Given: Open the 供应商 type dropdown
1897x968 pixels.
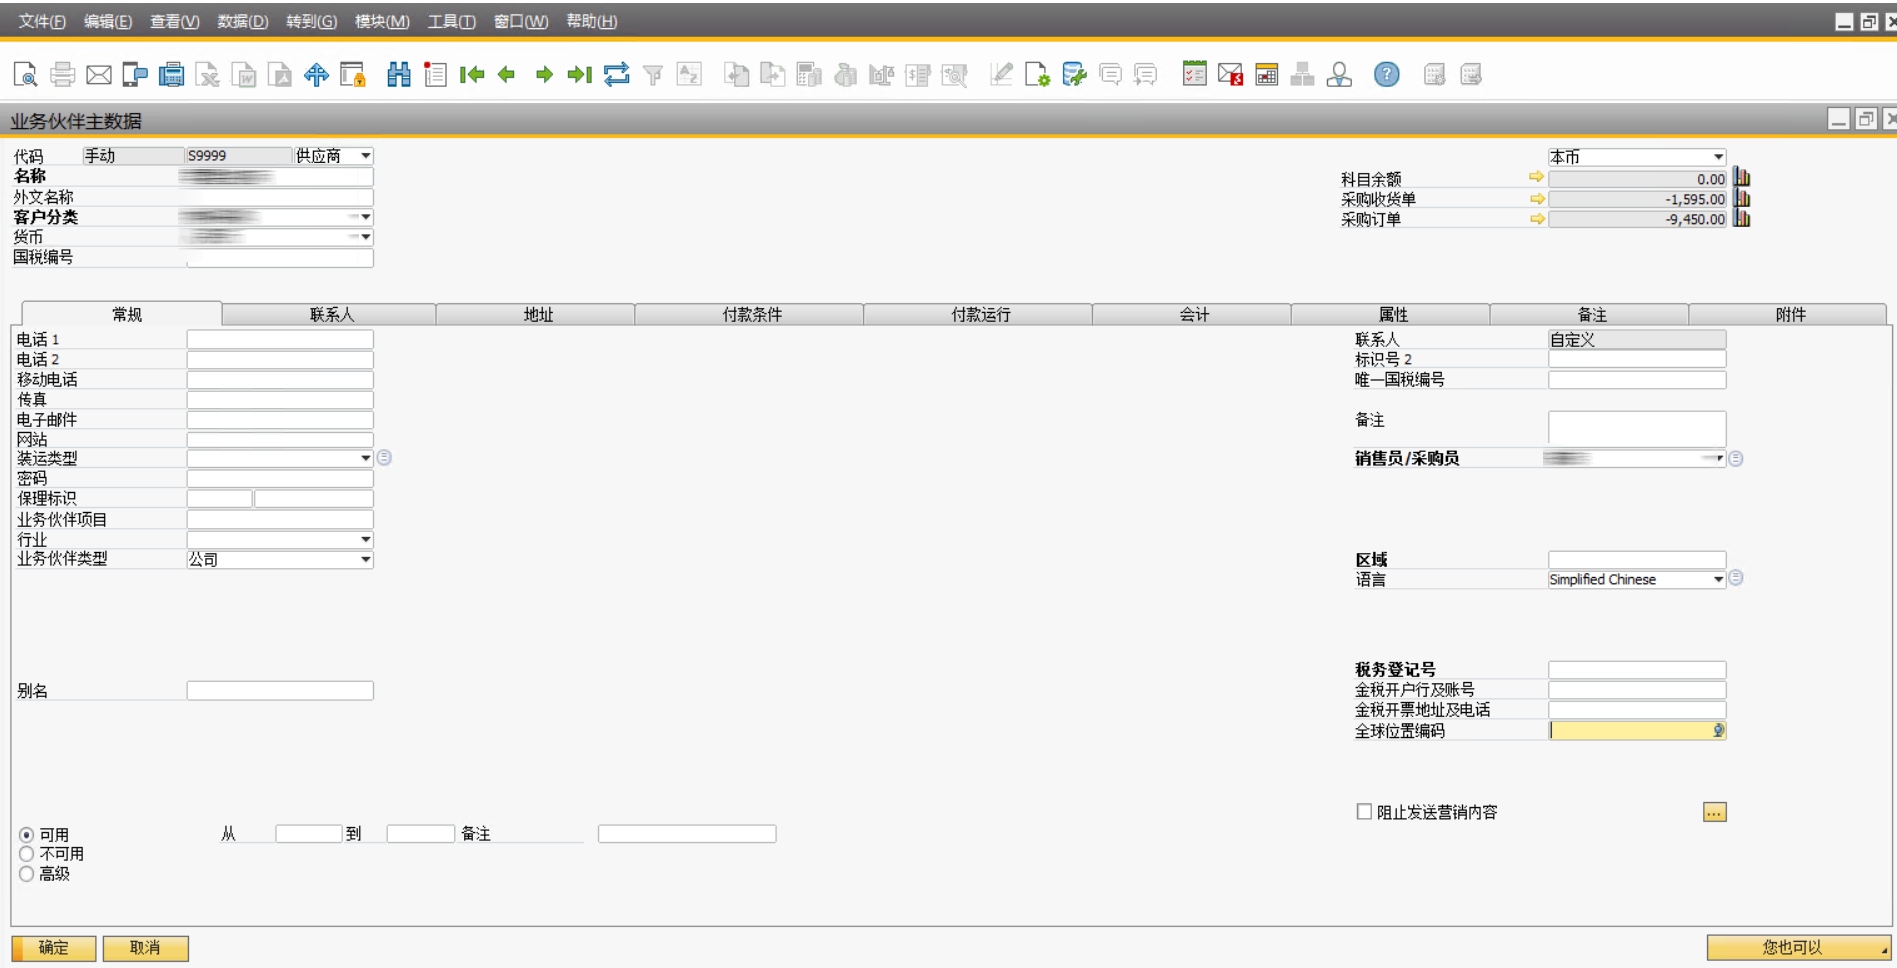Looking at the screenshot, I should 366,156.
